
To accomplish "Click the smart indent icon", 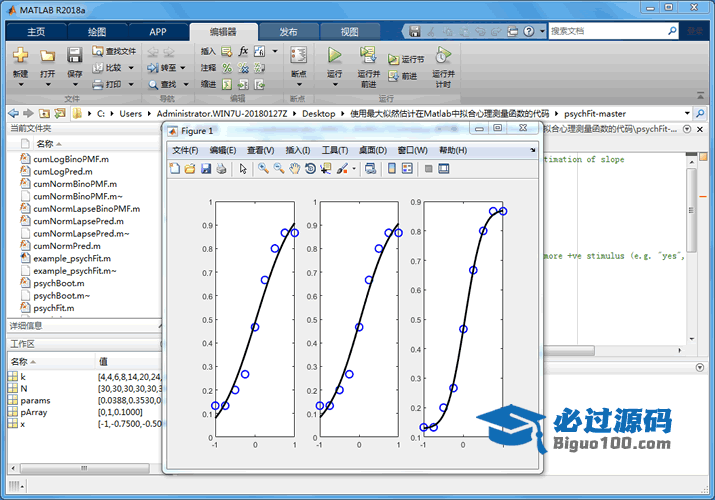I will coord(227,84).
